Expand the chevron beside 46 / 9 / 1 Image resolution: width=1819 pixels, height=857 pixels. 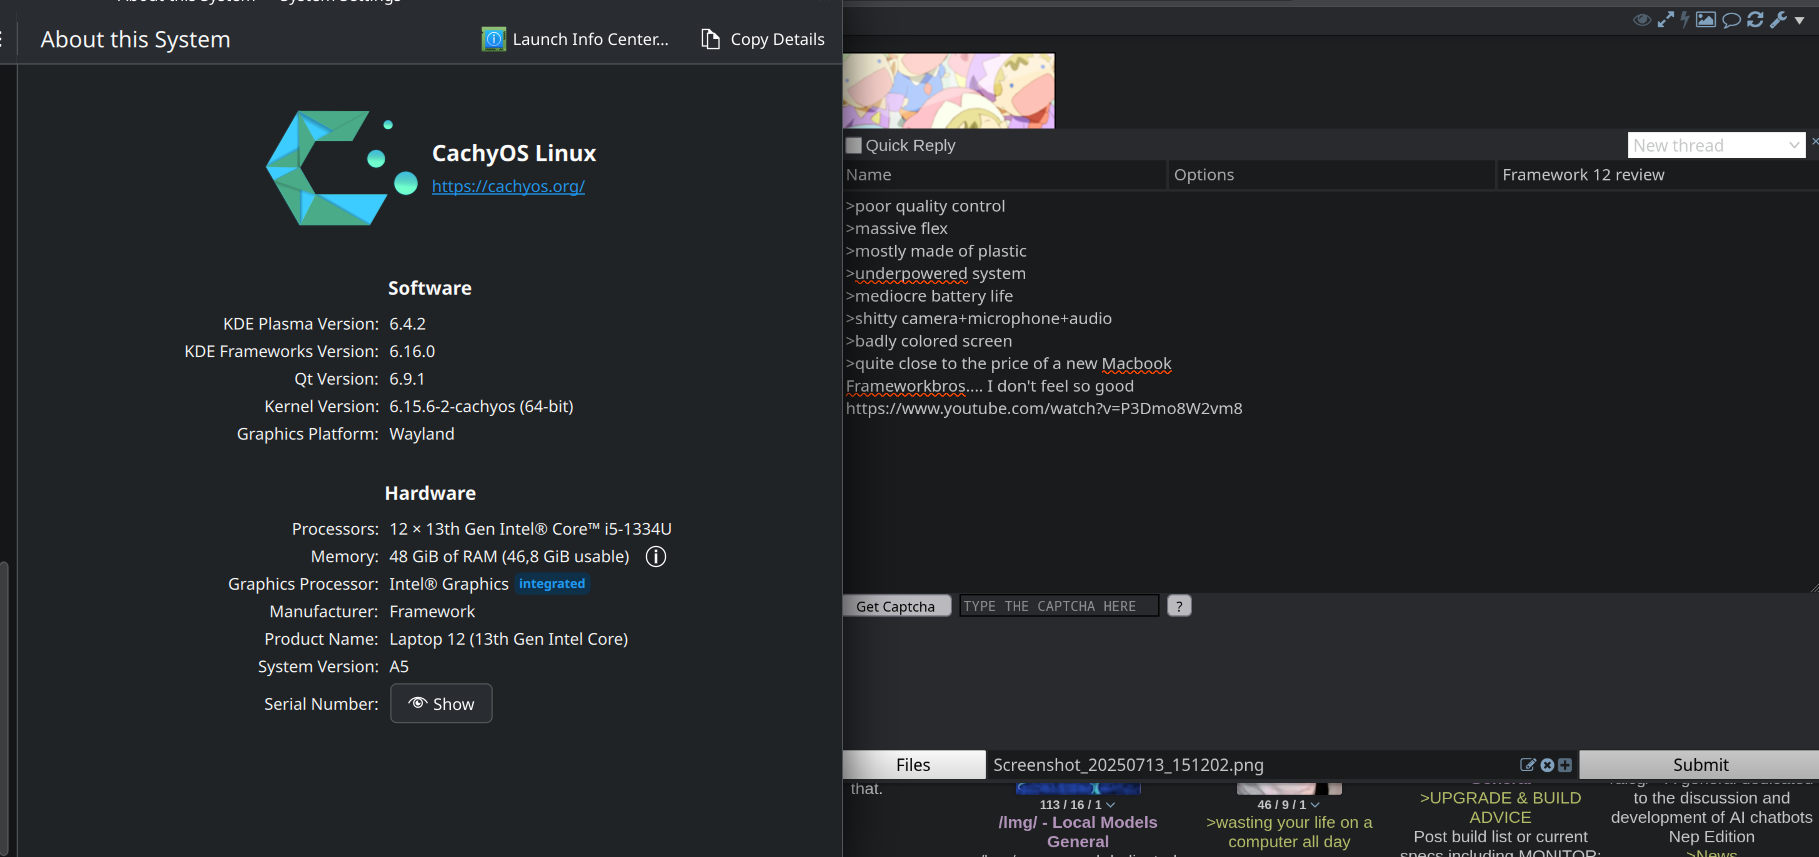(x=1315, y=805)
